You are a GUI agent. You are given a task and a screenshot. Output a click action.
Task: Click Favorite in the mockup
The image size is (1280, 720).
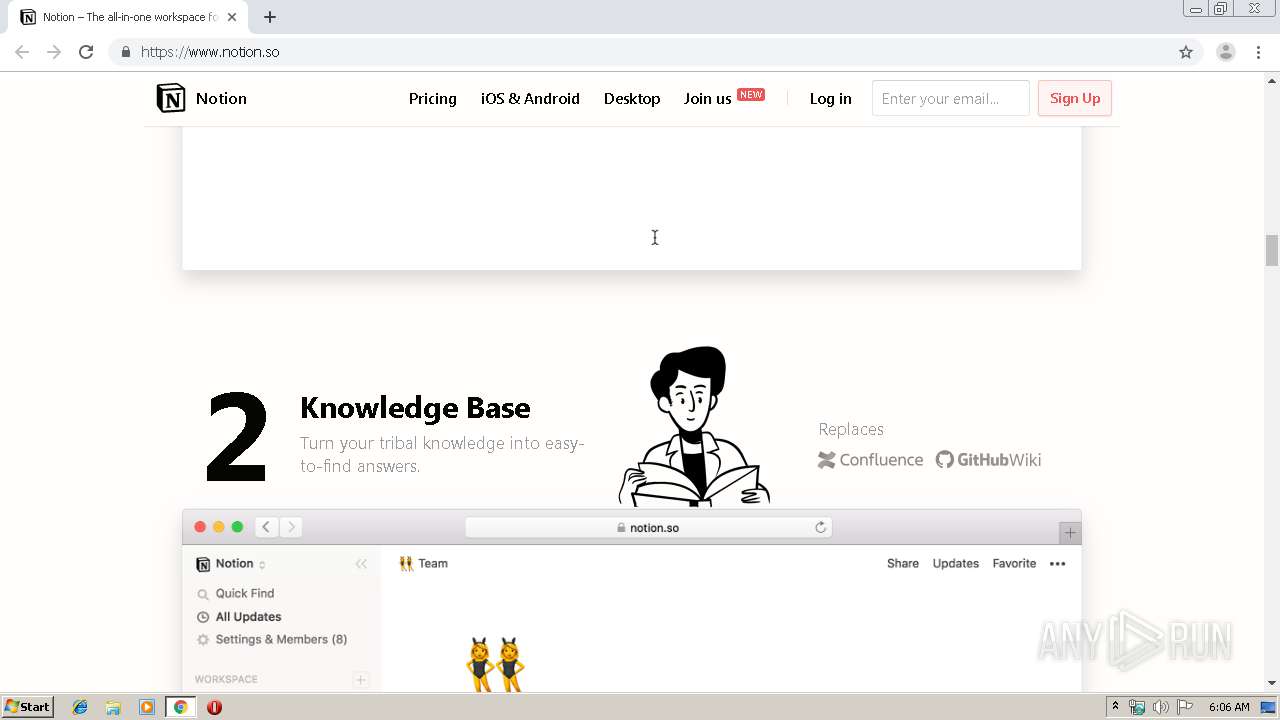(x=1014, y=564)
